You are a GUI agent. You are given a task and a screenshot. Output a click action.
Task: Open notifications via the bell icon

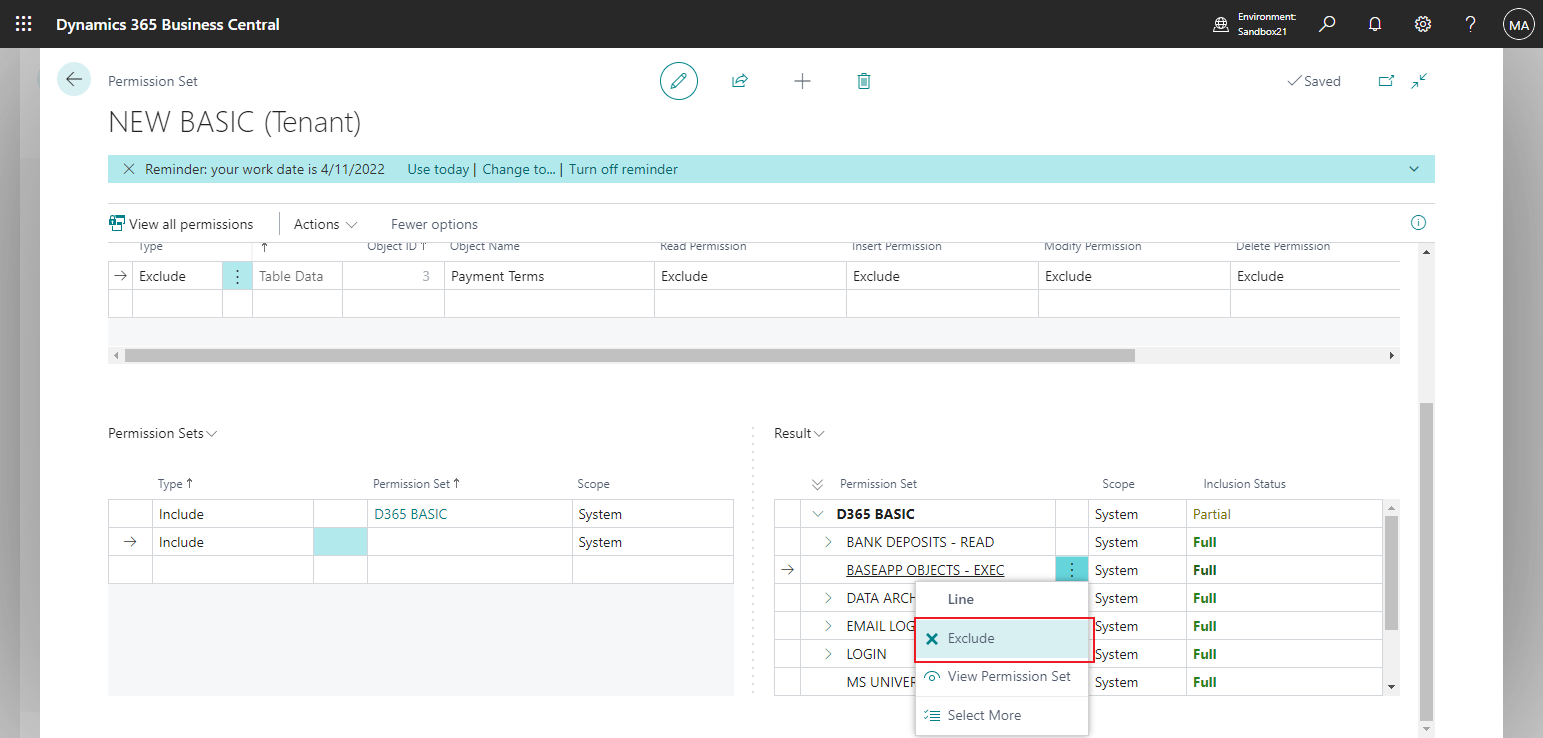pyautogui.click(x=1375, y=23)
